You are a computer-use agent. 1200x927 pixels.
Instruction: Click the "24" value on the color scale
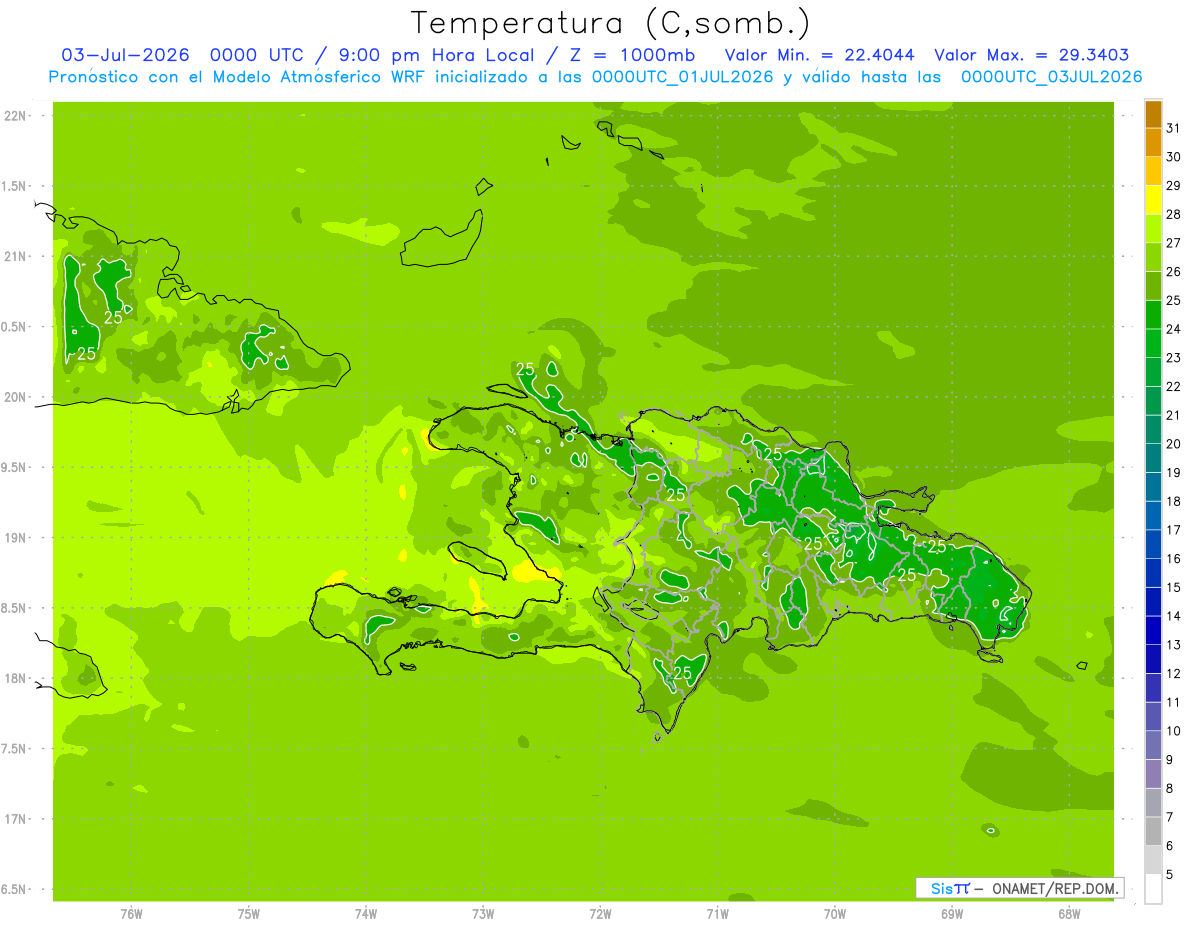[1174, 329]
